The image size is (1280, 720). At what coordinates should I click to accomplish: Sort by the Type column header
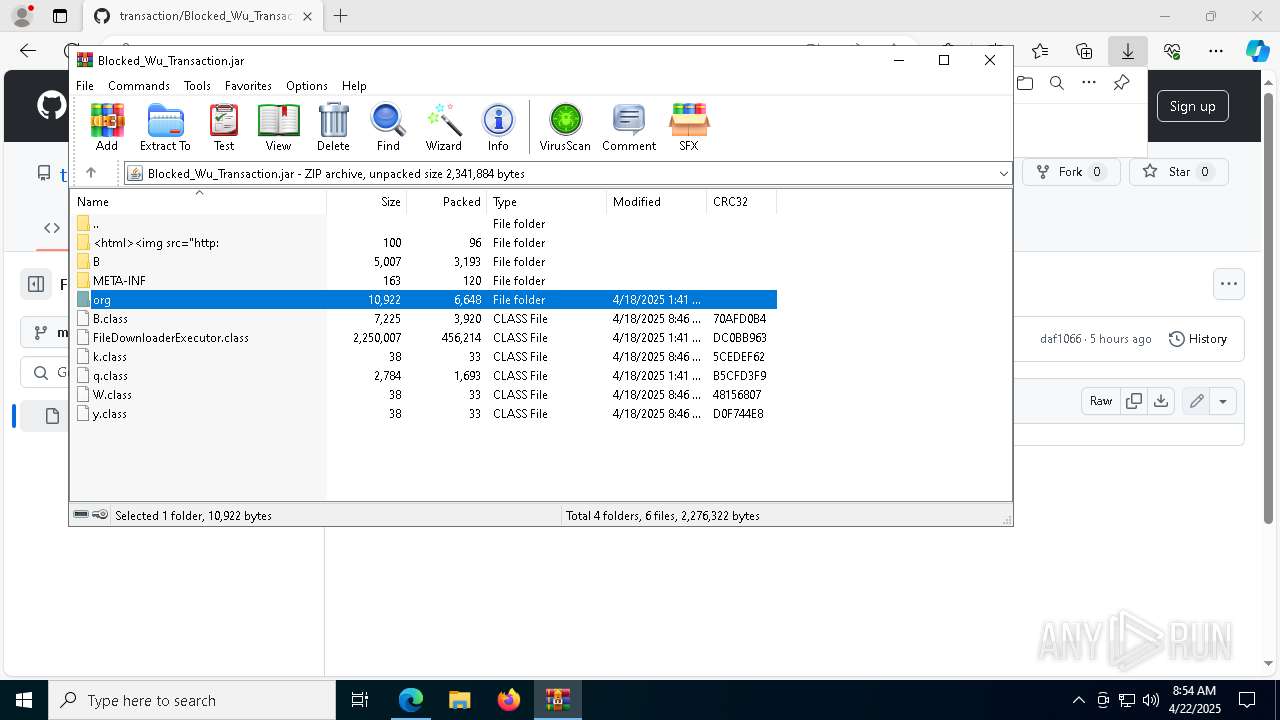[x=547, y=202]
